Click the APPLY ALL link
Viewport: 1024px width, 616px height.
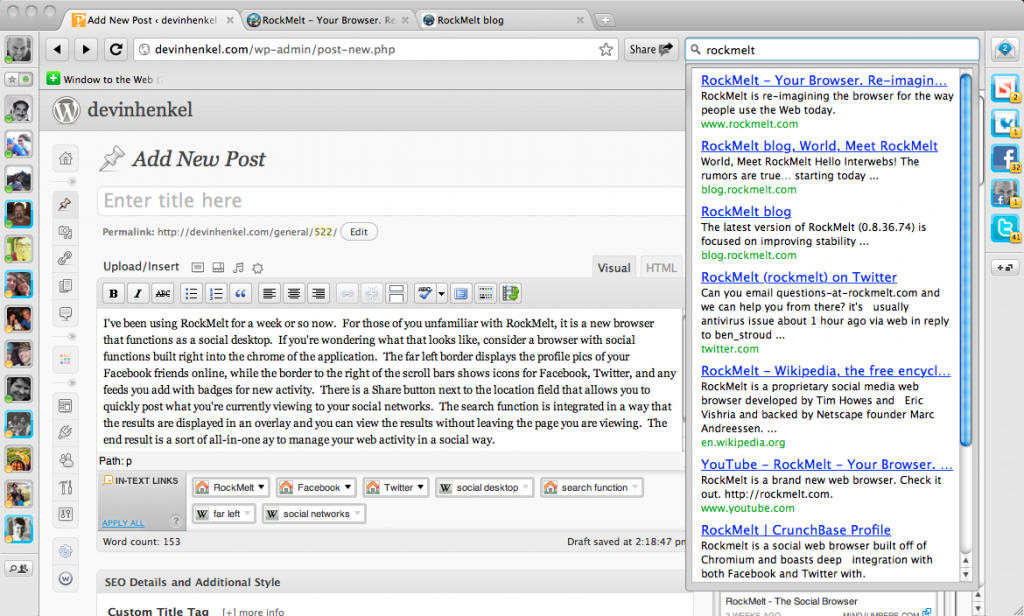[x=123, y=523]
